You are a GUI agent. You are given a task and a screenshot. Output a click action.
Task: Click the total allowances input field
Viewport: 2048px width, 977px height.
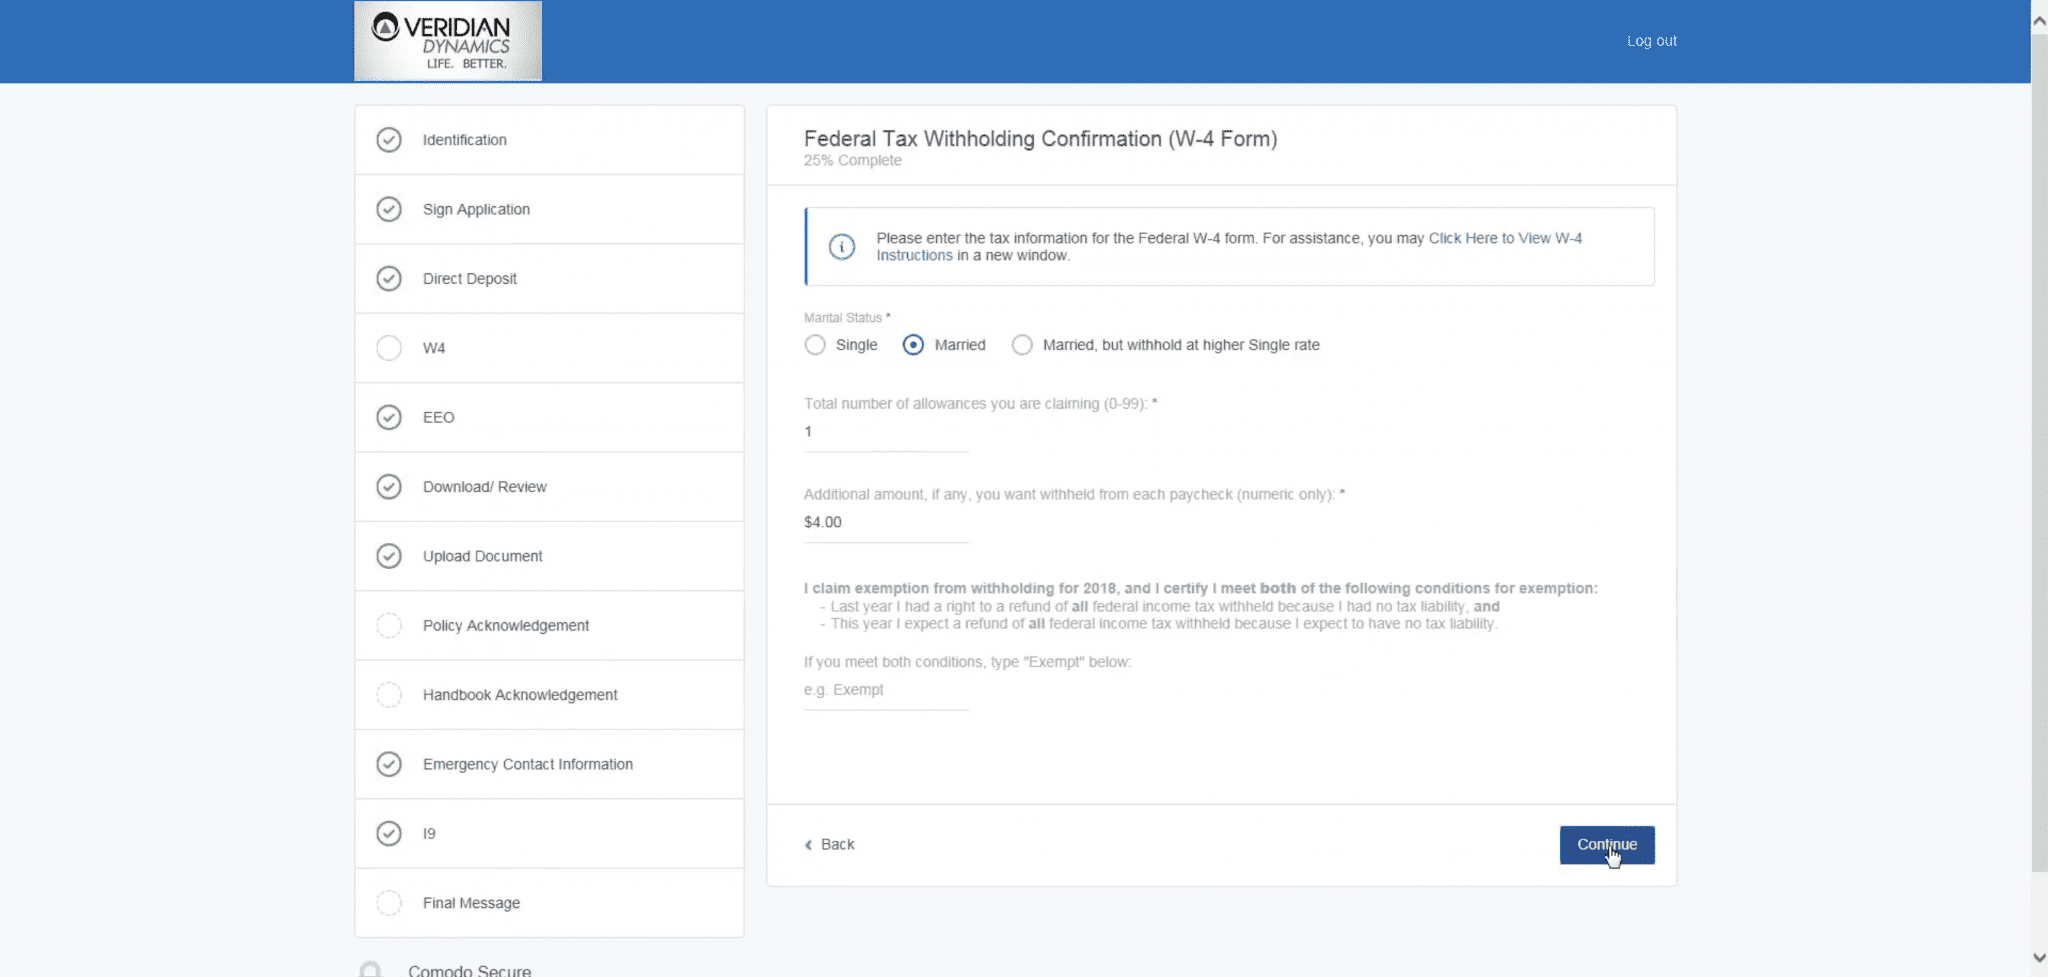885,432
